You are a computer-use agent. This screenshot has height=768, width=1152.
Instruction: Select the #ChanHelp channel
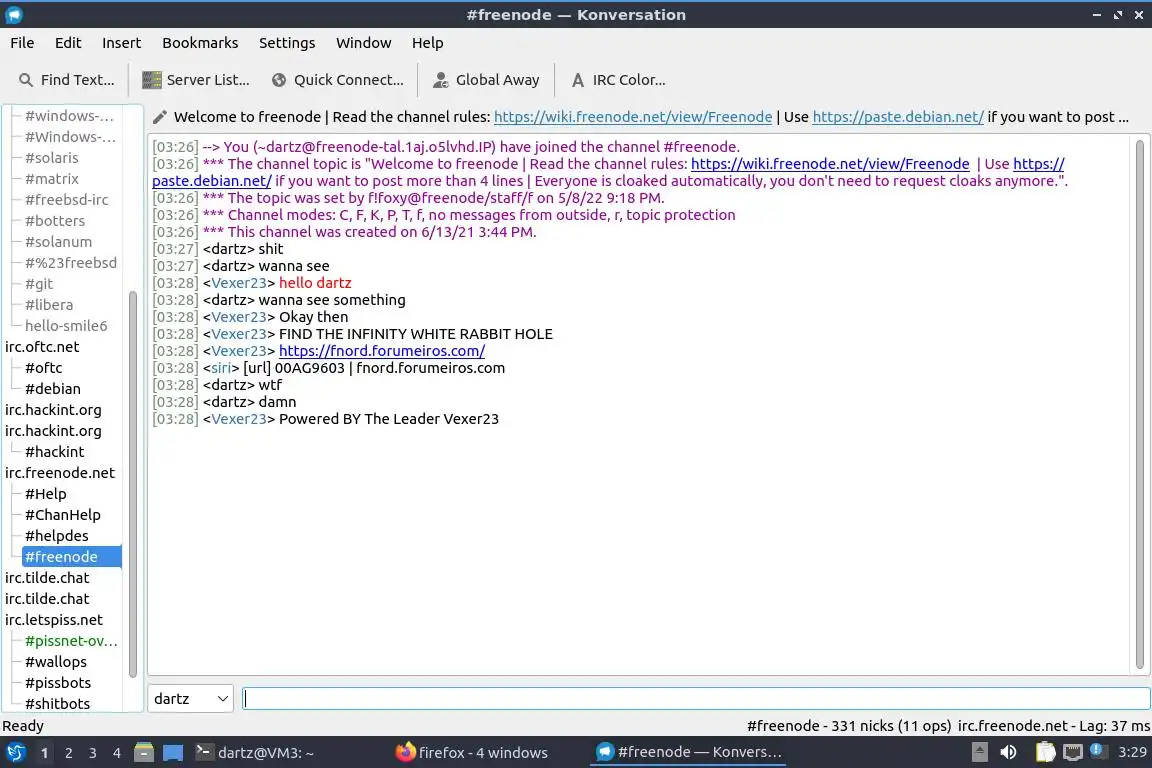click(x=62, y=515)
